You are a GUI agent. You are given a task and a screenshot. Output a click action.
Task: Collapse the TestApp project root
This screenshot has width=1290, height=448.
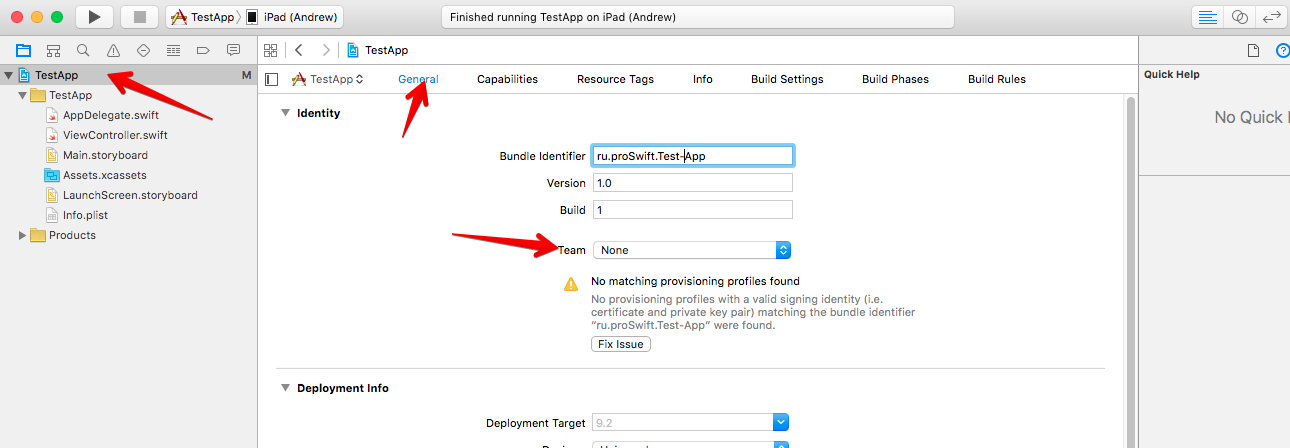pos(9,75)
